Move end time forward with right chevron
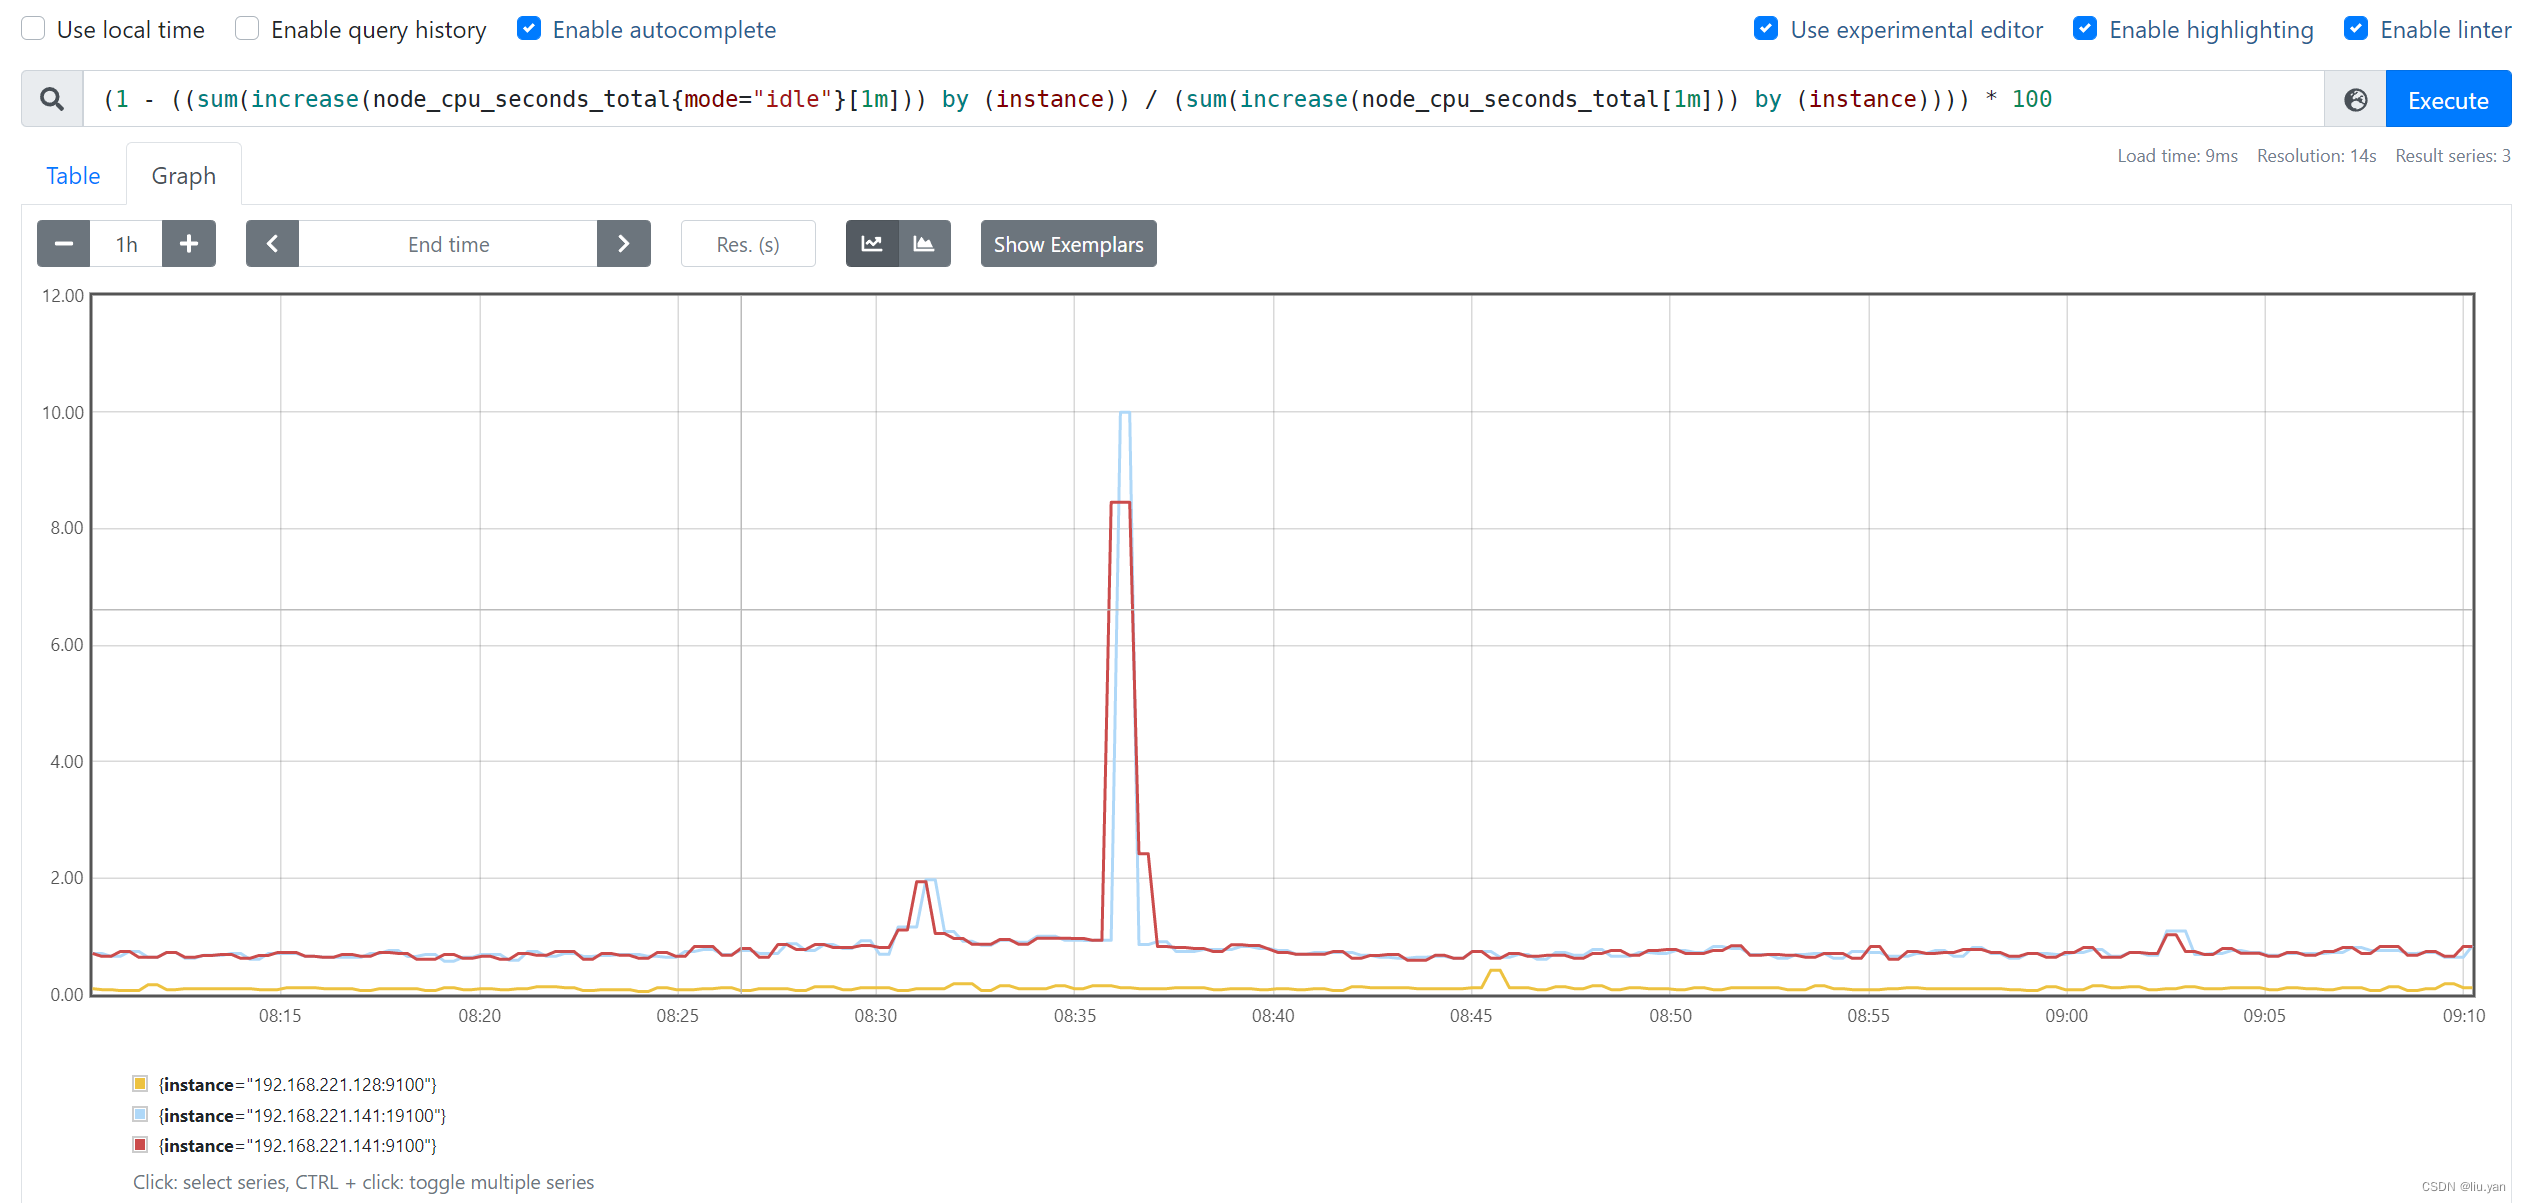 (x=623, y=244)
